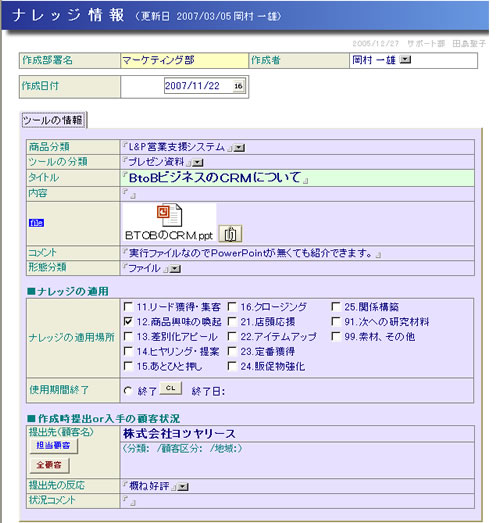Click the 作成日付 field showing 2007/11/22
500x523 pixels.
(x=204, y=86)
